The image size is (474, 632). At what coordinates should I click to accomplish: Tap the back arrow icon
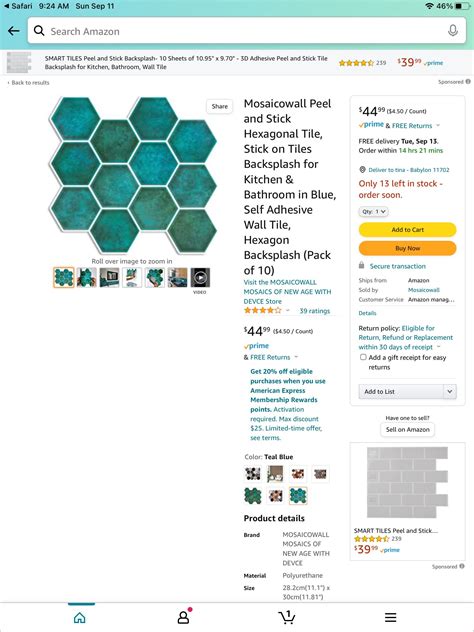pos(14,31)
